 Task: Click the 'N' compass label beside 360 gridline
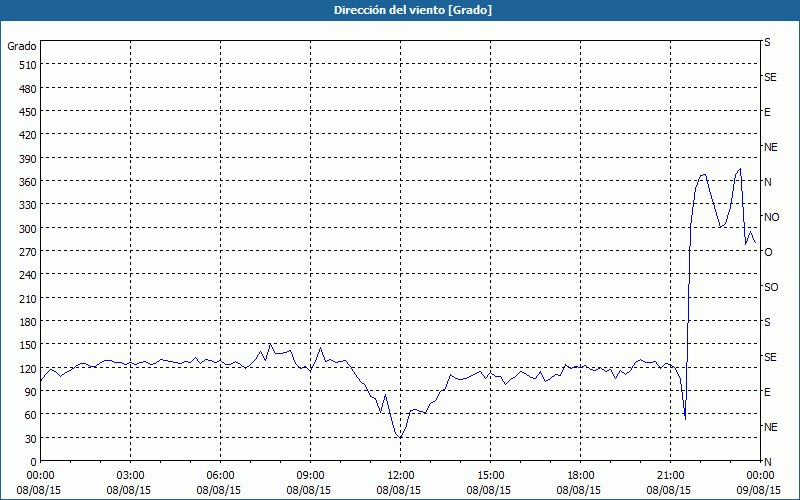pos(767,182)
